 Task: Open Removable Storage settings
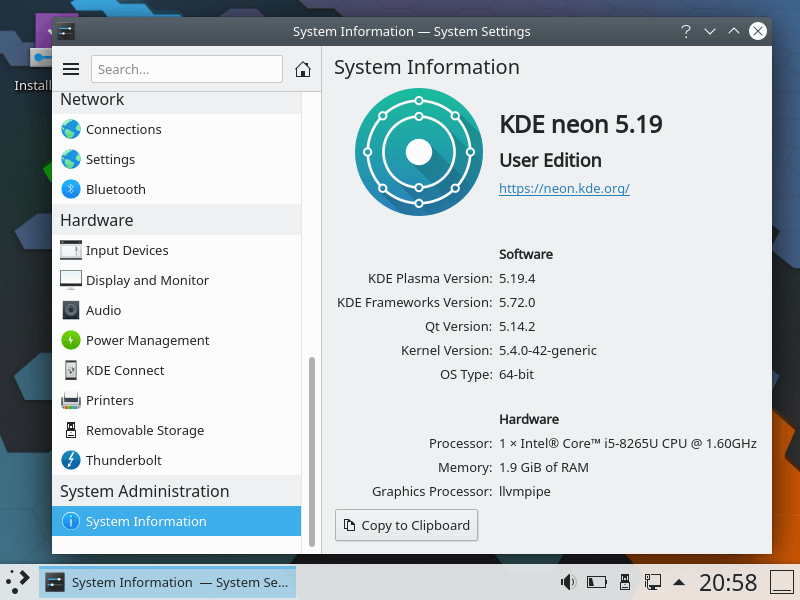point(144,430)
